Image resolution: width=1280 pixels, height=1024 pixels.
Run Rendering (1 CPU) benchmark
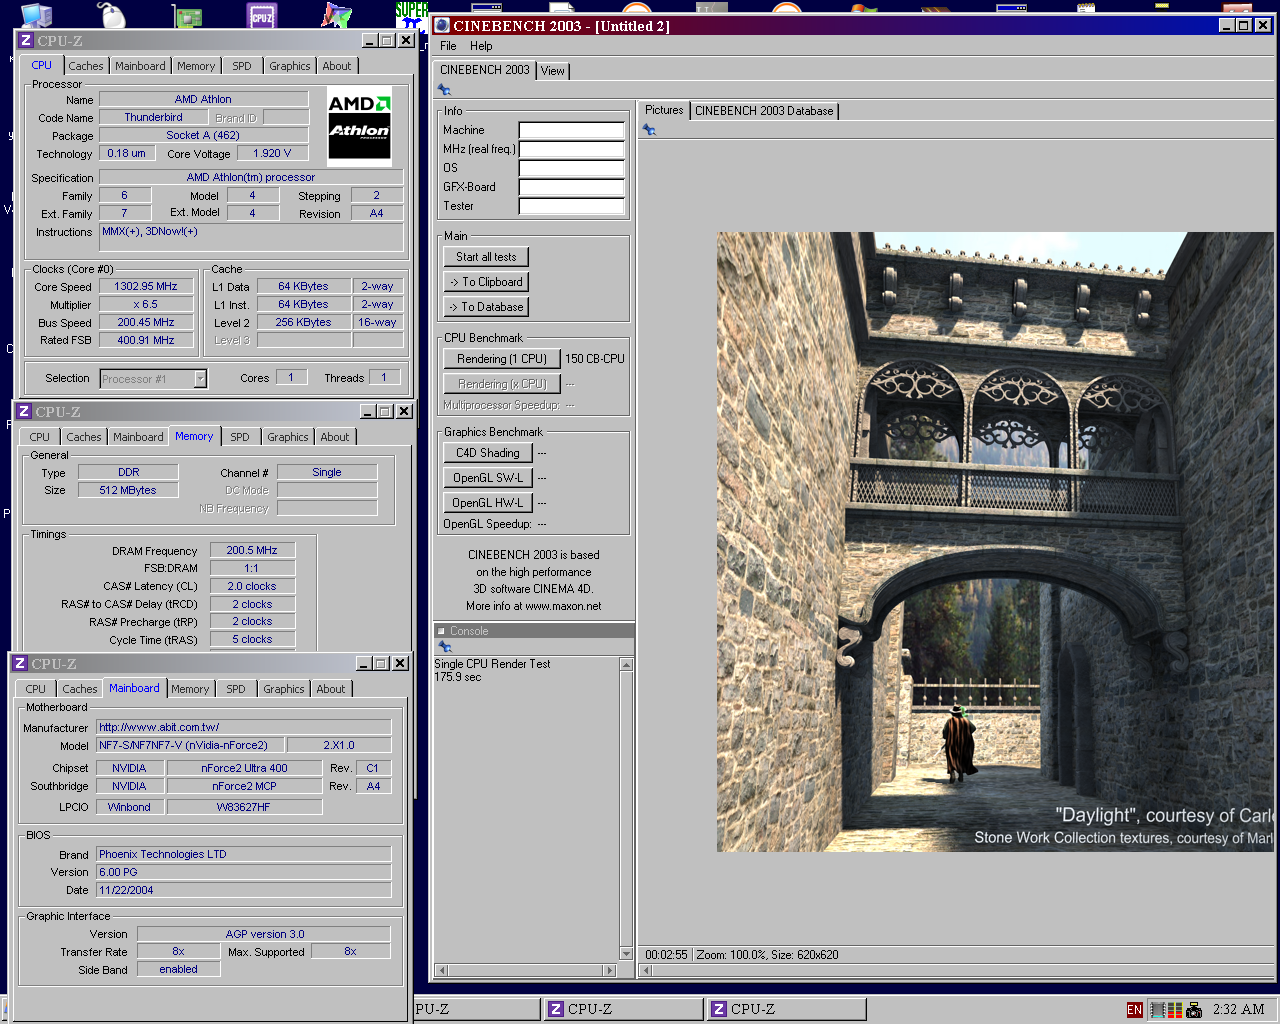tap(502, 359)
